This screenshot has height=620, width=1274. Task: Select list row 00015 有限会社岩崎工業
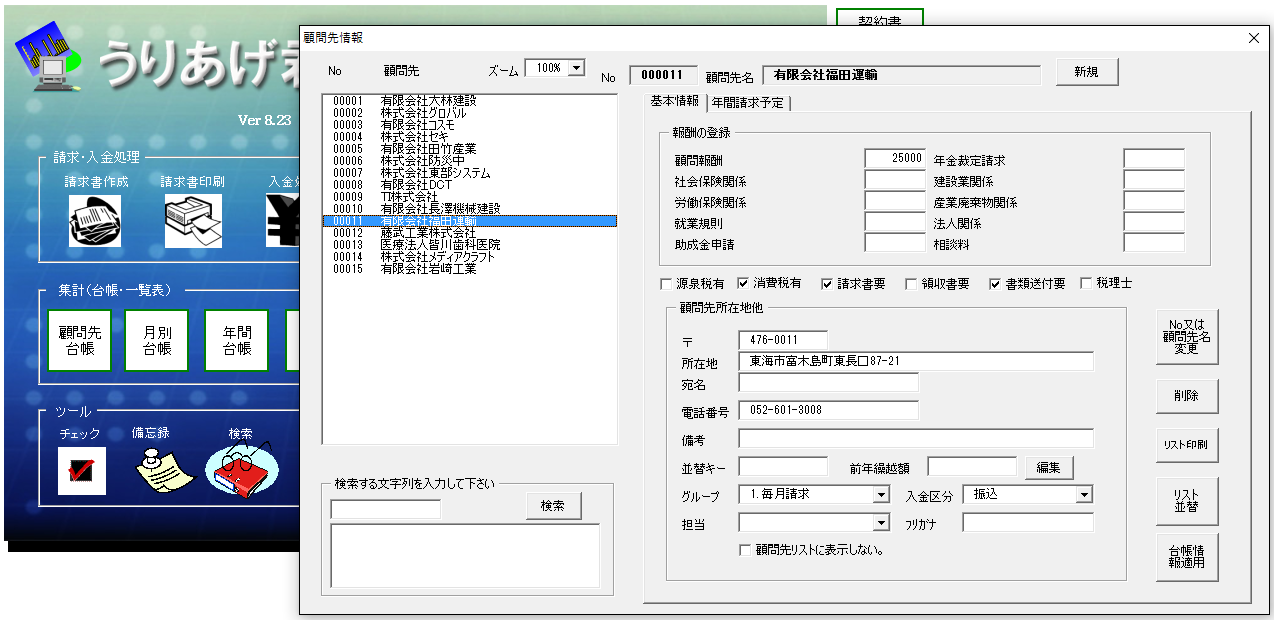(x=469, y=269)
